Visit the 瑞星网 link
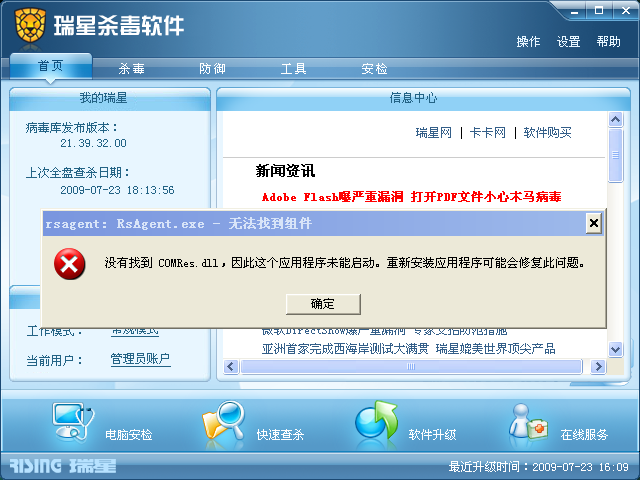The height and width of the screenshot is (480, 640). tap(433, 133)
